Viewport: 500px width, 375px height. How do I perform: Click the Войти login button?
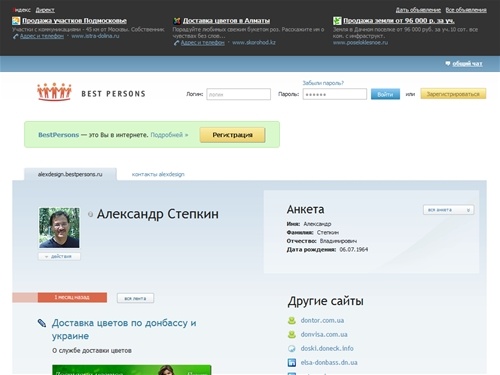point(385,94)
